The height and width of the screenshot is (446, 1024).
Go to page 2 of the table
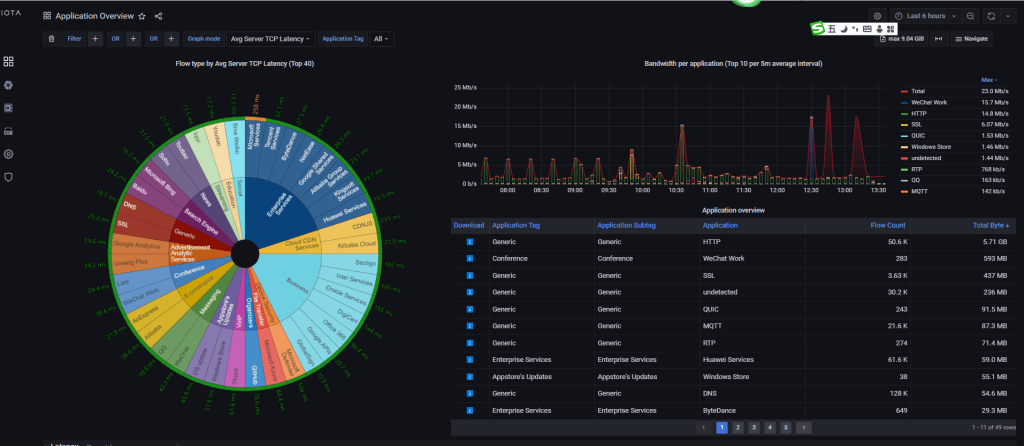(x=737, y=427)
